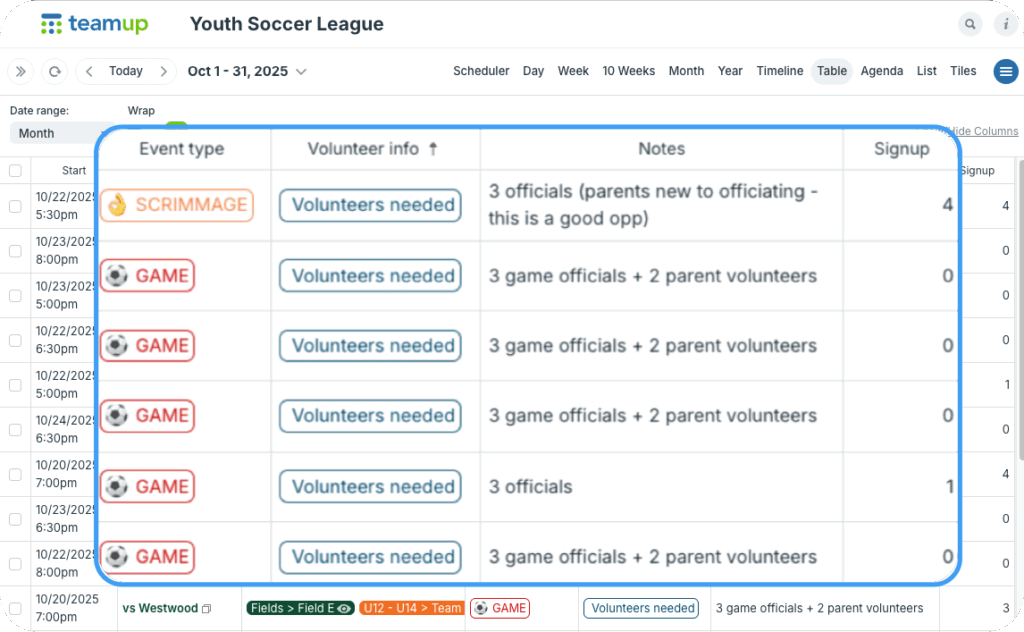
Task: Switch to the Agenda view
Action: point(882,71)
